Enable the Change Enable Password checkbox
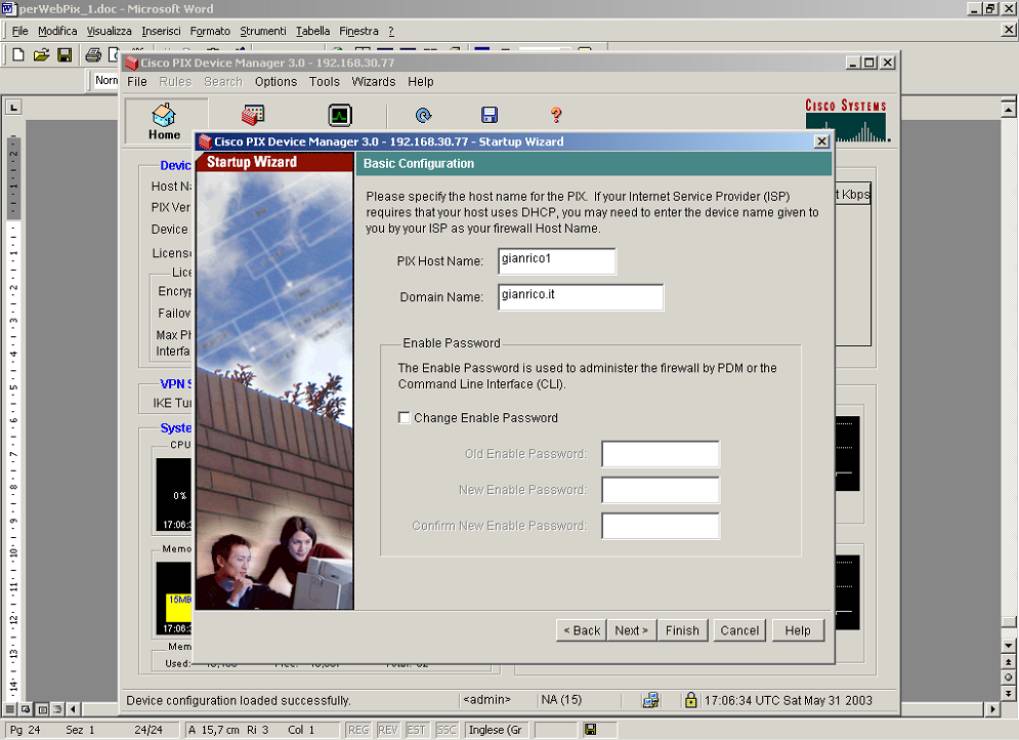The image size is (1019, 740). tap(404, 417)
